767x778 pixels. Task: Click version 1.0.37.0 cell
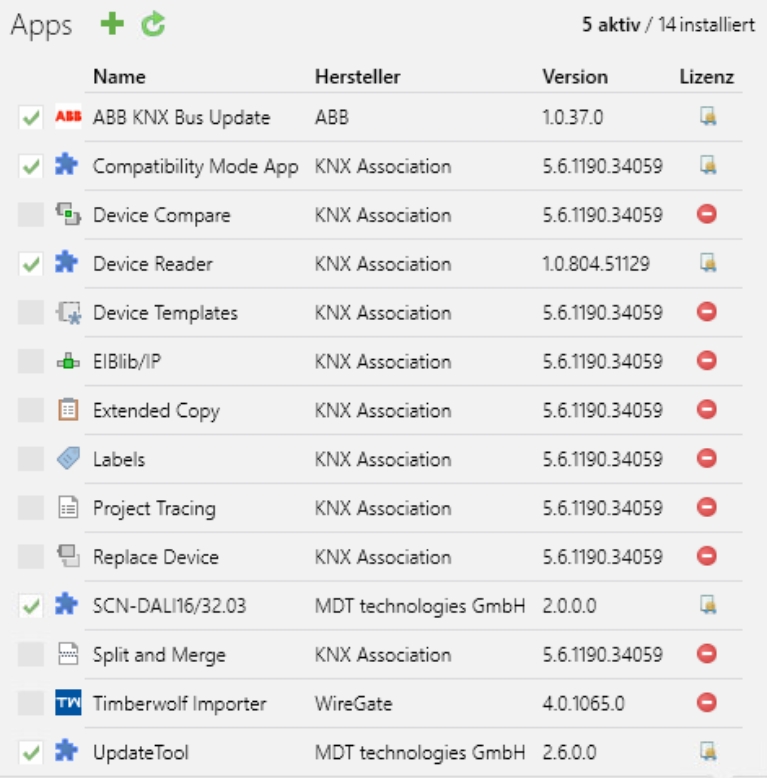tap(573, 118)
